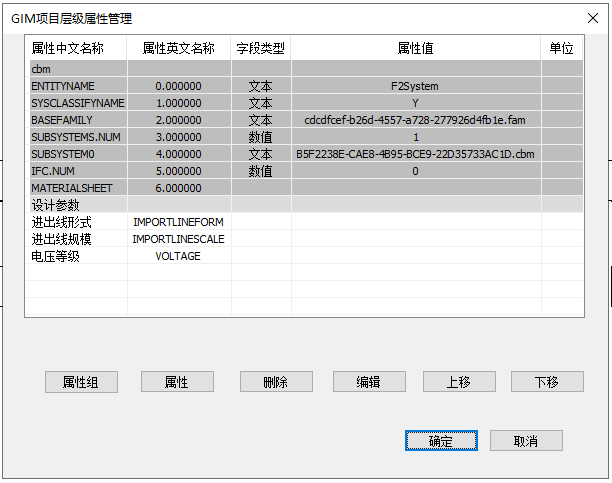Select the 单位 column header
Screen dimensions: 612x483
point(562,48)
